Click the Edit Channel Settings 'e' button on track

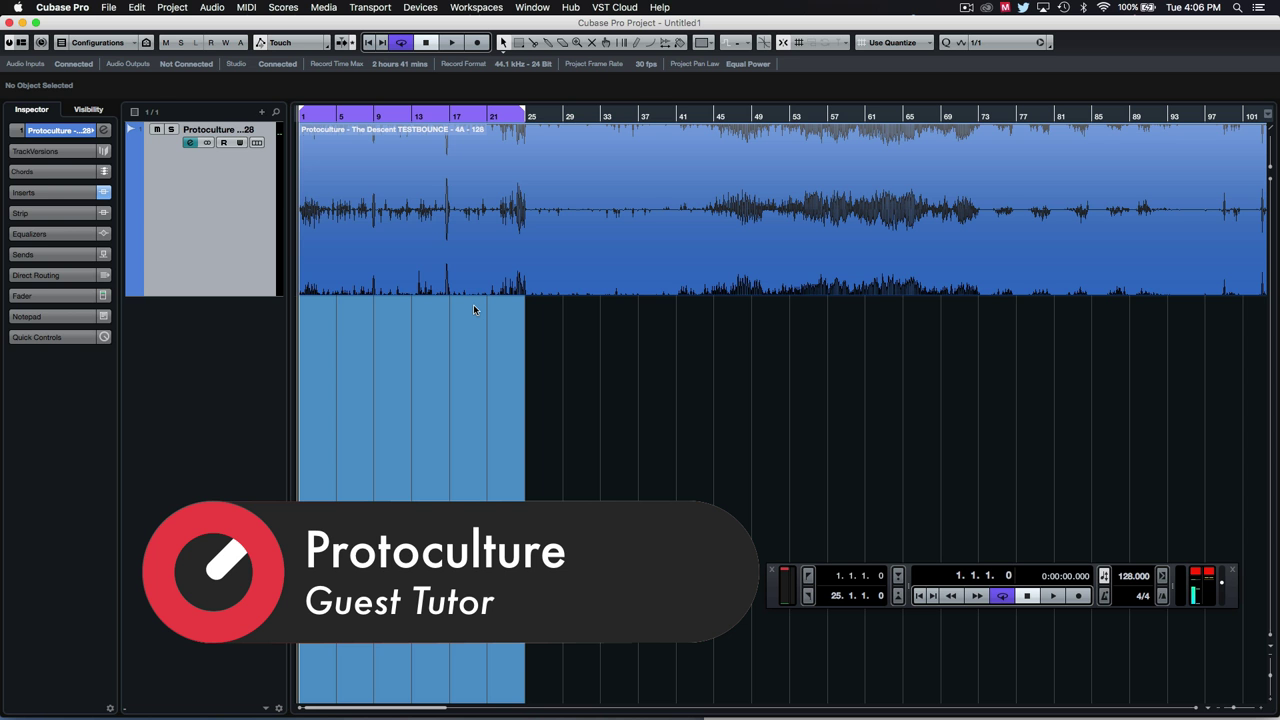click(190, 143)
